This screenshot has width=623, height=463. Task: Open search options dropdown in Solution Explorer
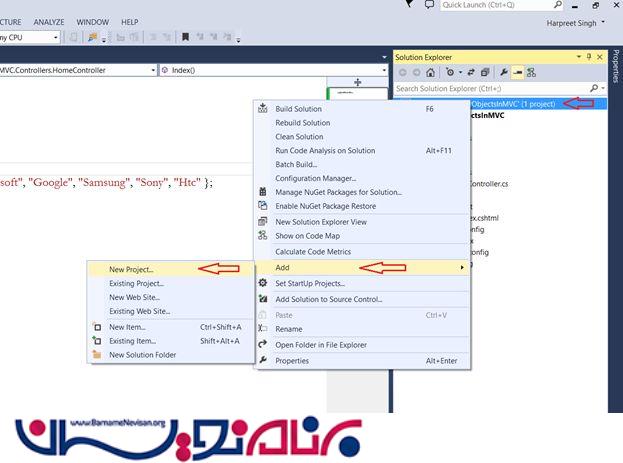point(603,88)
